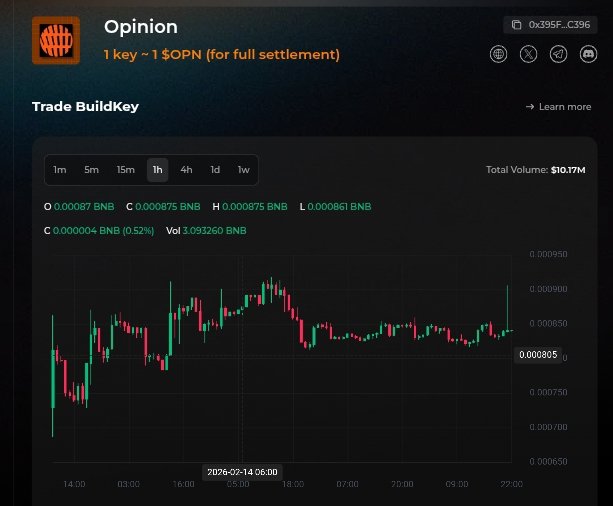Open the X (Twitter) profile icon
This screenshot has width=613, height=506.
coord(529,54)
